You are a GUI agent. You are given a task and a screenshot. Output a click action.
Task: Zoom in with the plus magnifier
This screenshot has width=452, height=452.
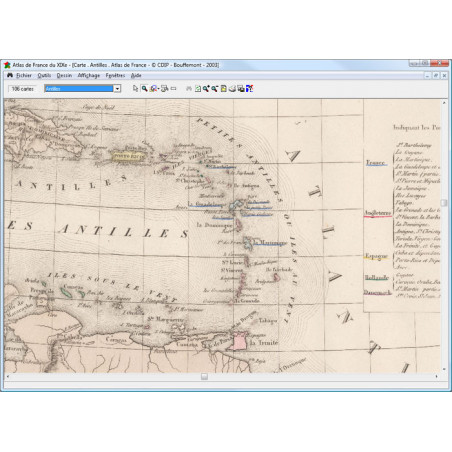tap(206, 89)
